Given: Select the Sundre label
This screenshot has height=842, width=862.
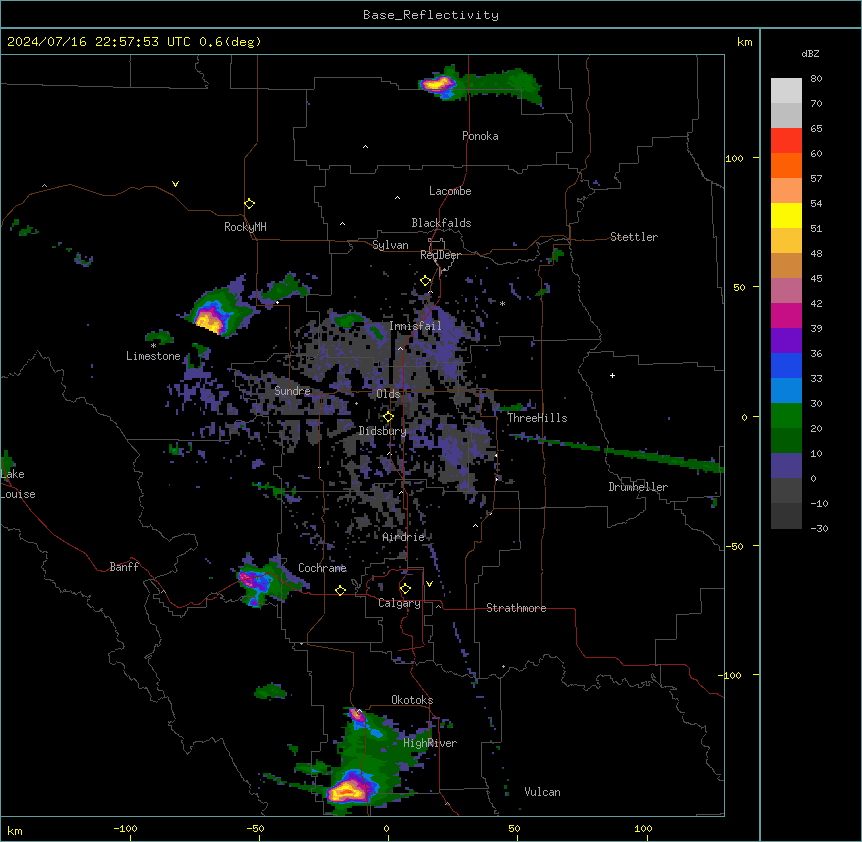Looking at the screenshot, I should [x=292, y=391].
